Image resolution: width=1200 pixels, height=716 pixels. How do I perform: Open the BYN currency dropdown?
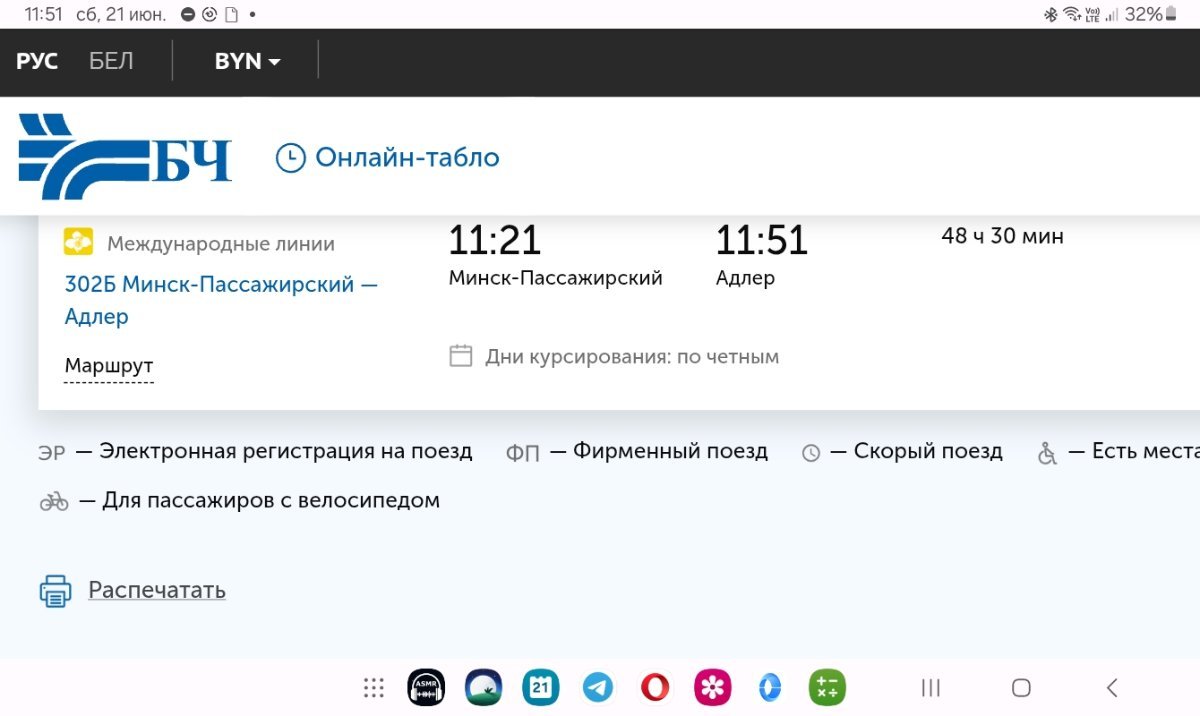[x=247, y=61]
